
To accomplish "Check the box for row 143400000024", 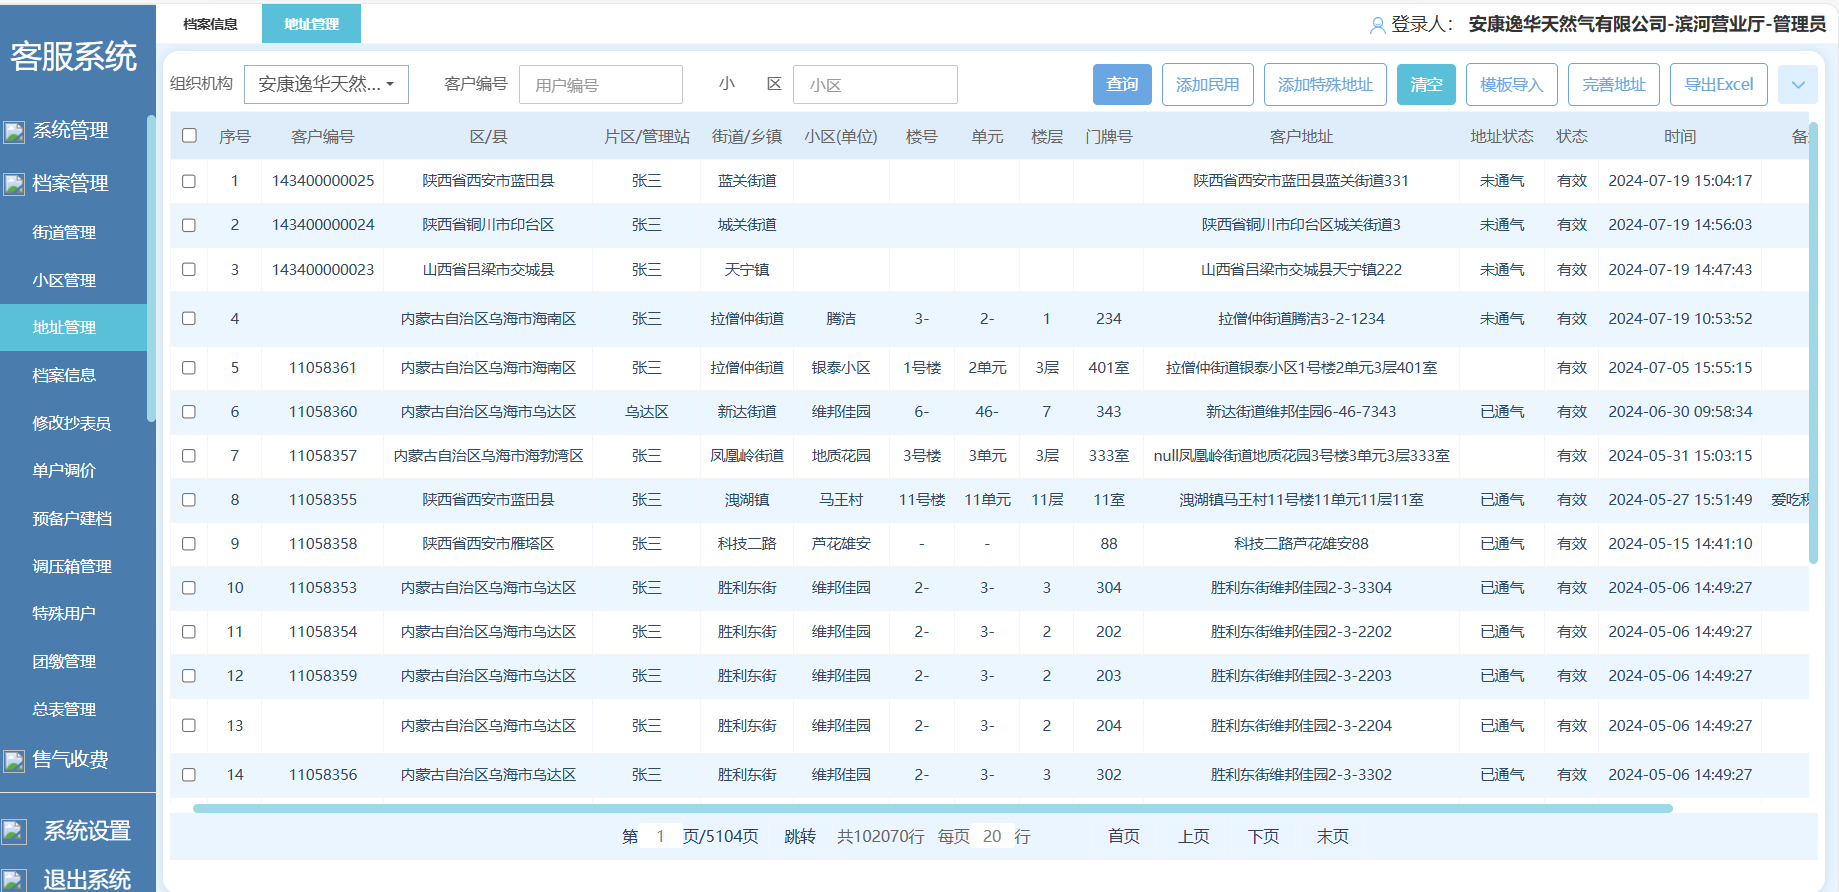I will [189, 225].
